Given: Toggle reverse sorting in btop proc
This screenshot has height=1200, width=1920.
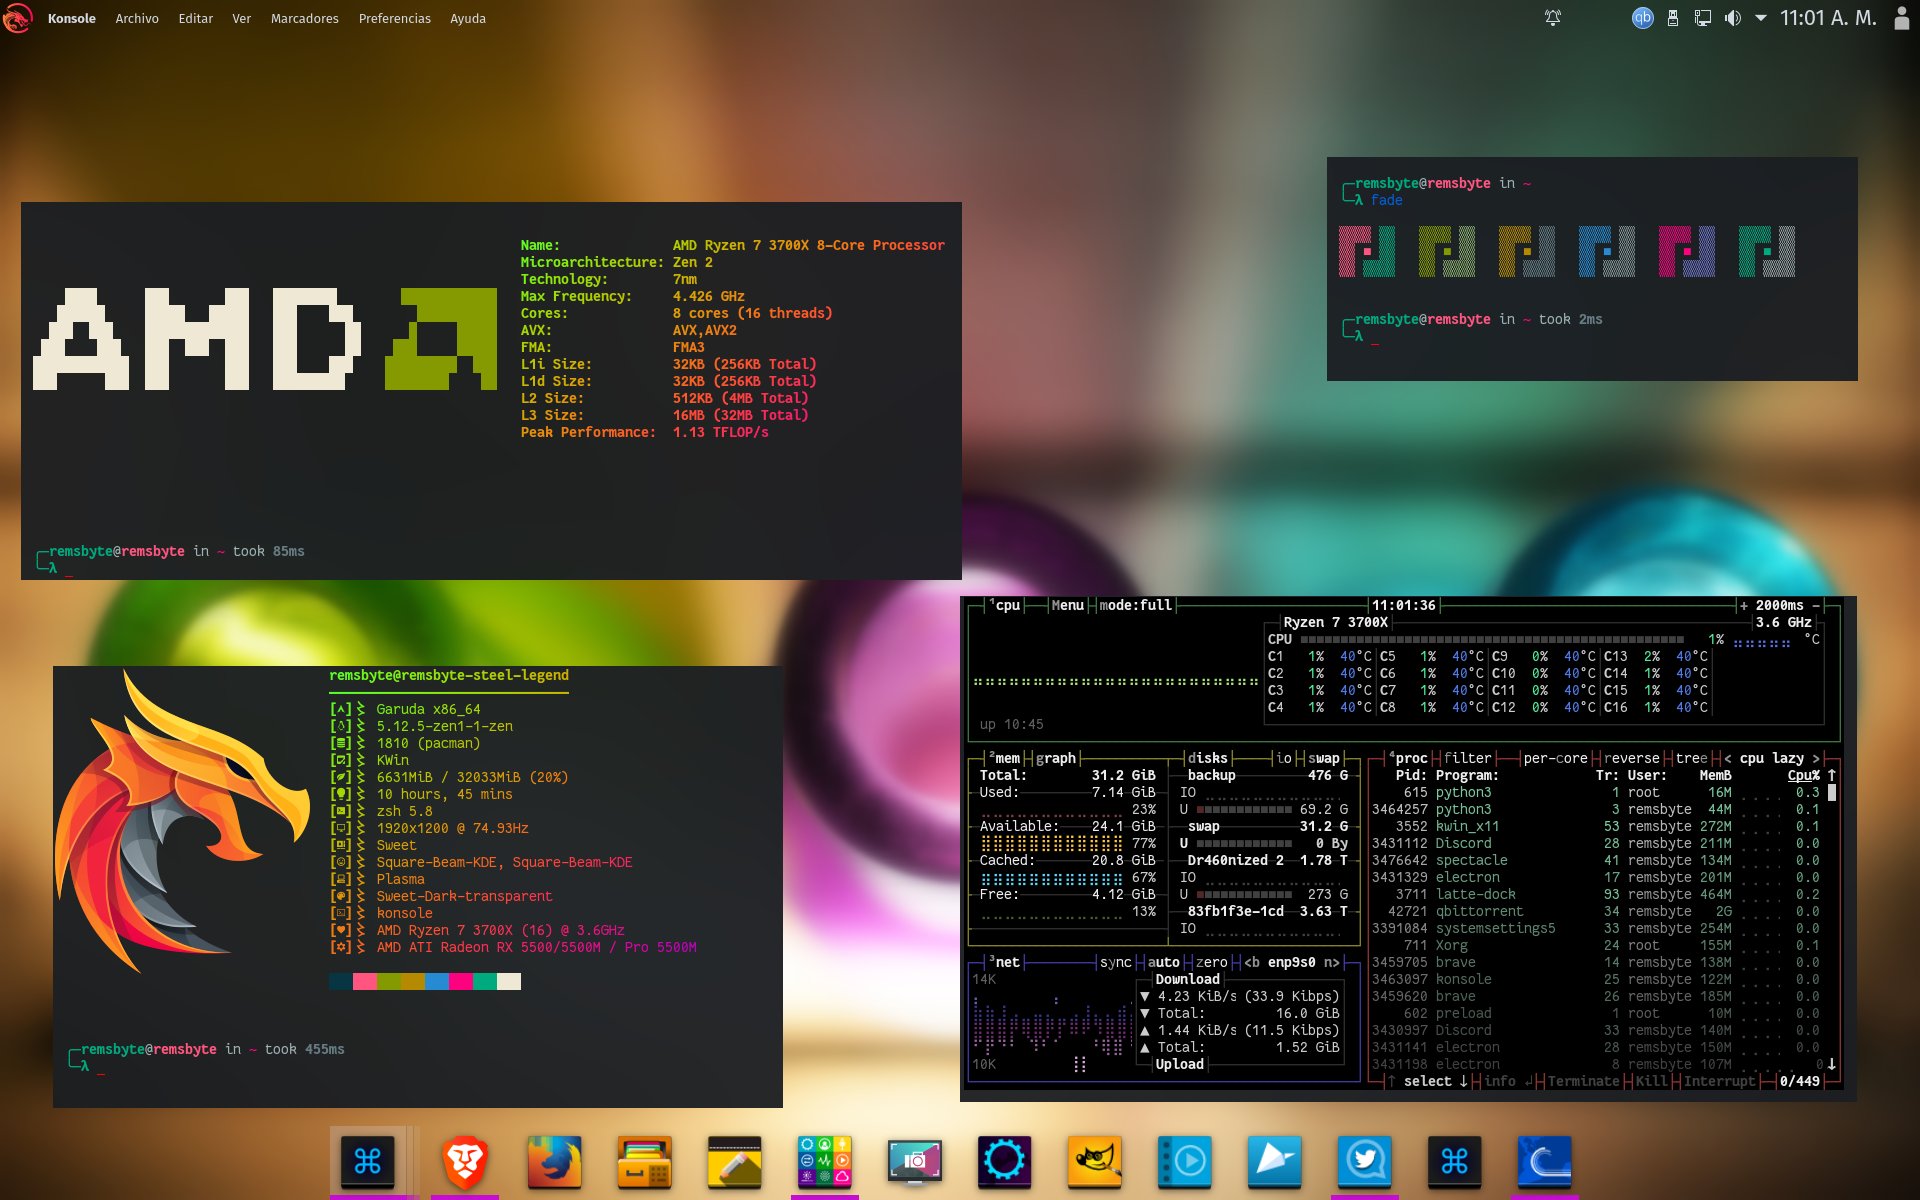Looking at the screenshot, I should (x=1631, y=758).
